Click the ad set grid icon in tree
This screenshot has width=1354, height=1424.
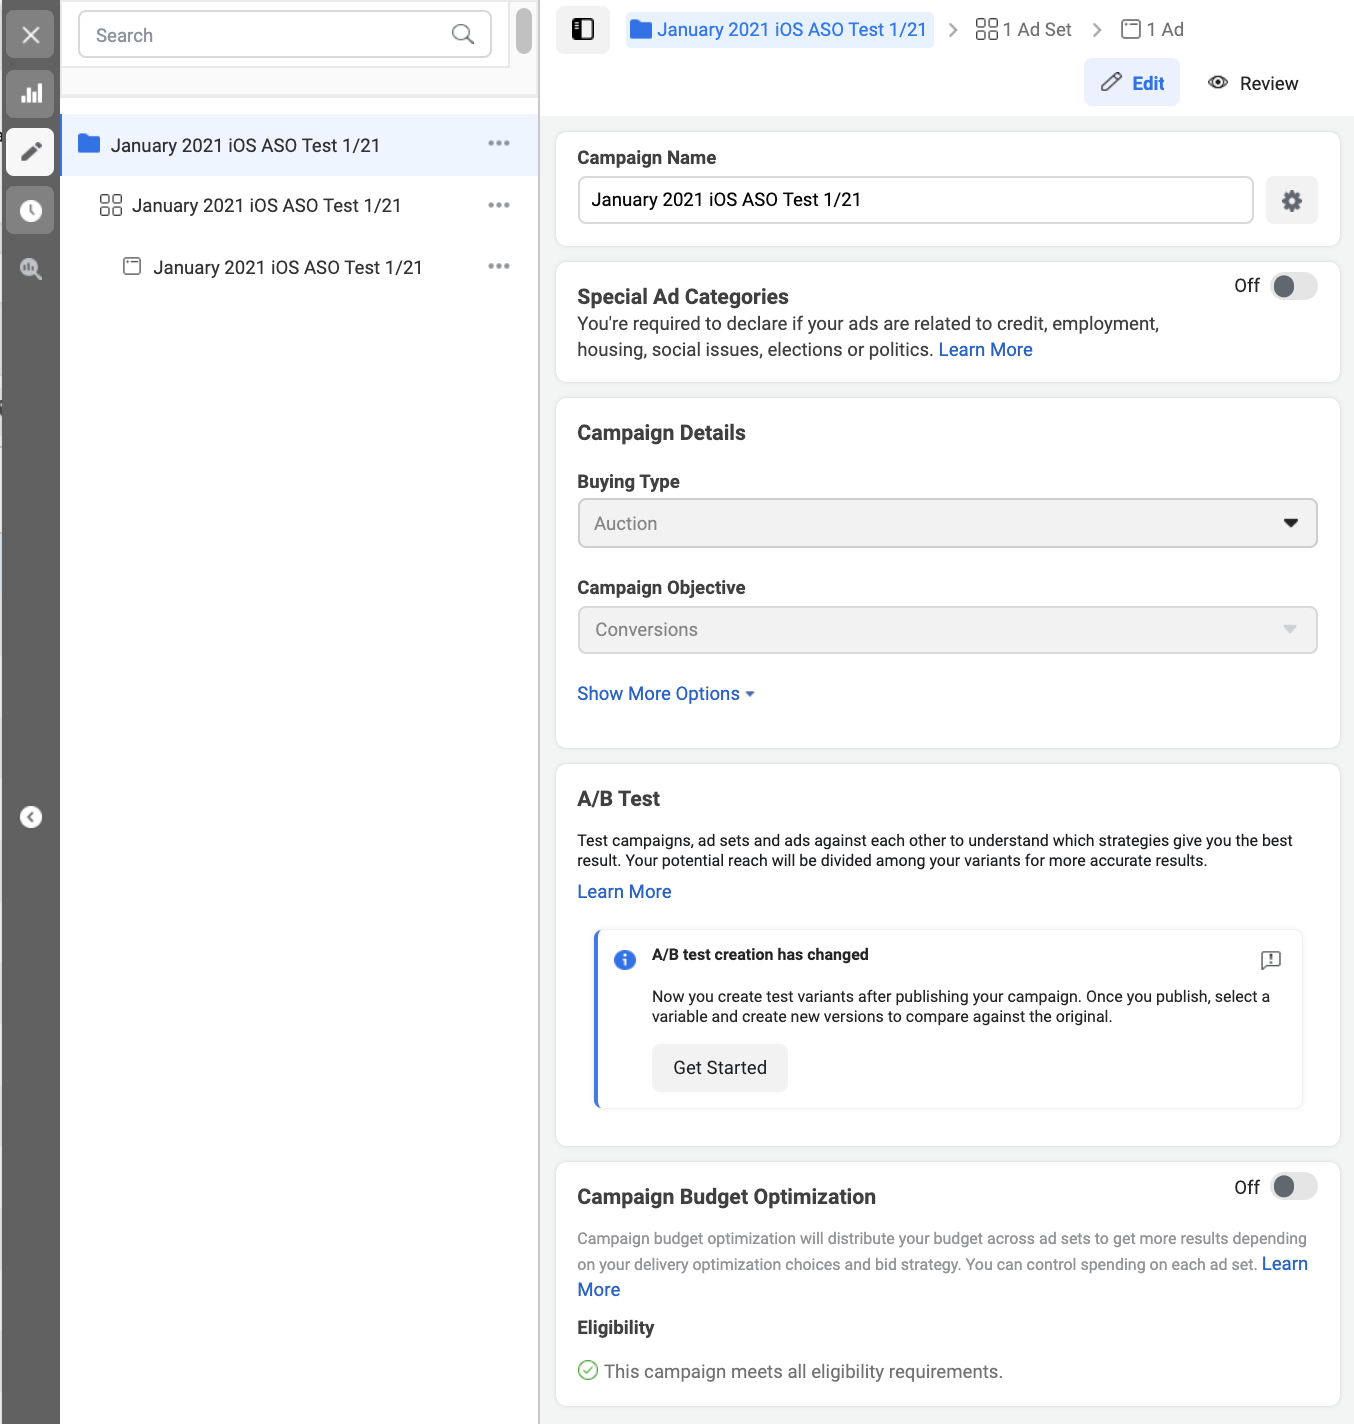click(x=111, y=205)
